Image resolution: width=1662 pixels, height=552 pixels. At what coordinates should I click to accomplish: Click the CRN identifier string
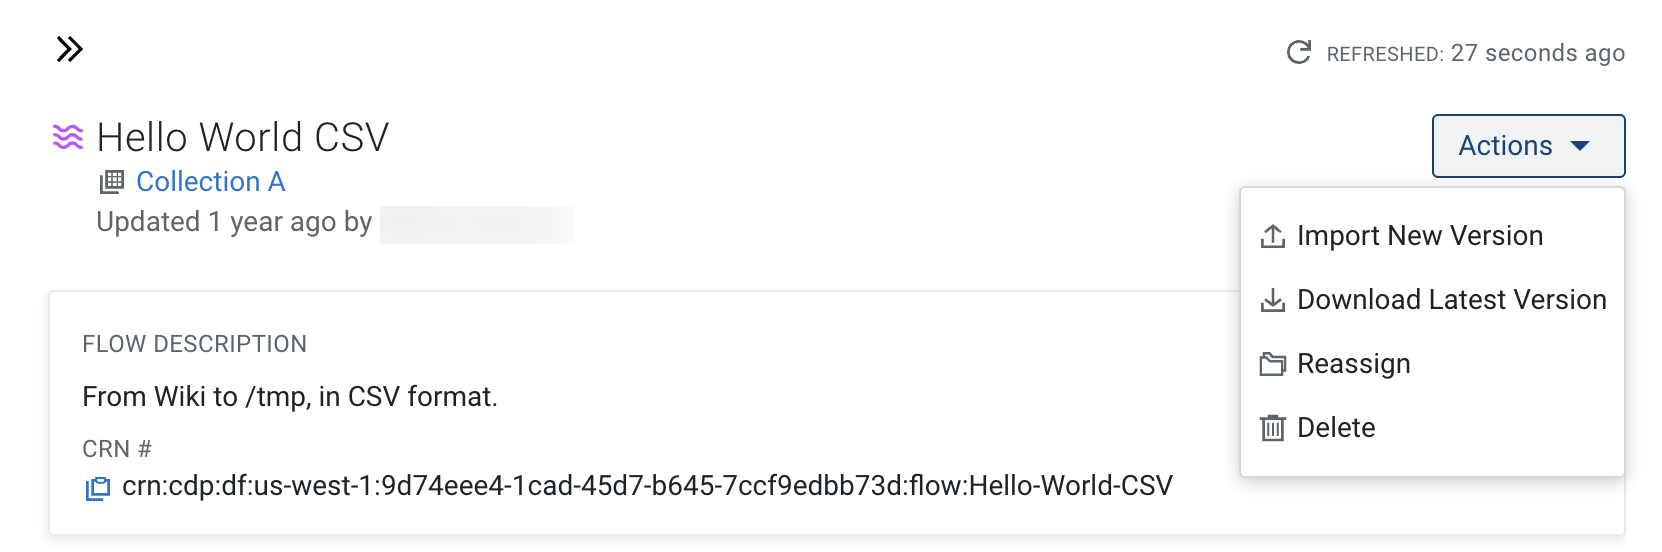(647, 486)
